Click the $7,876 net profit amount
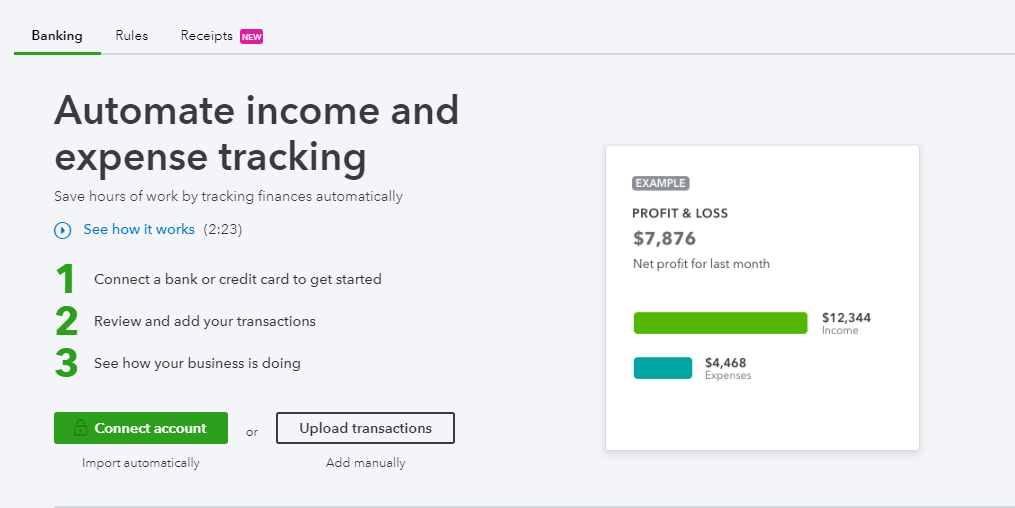The height and width of the screenshot is (508, 1015). [x=664, y=239]
